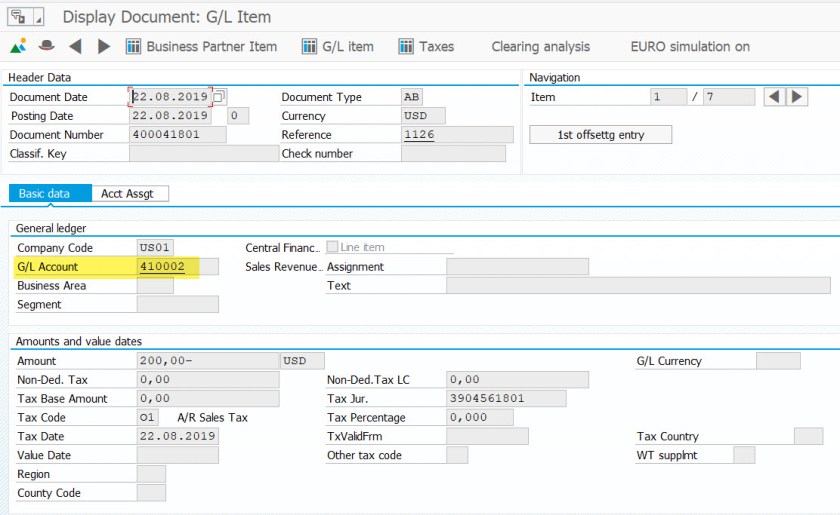Click the Tax Date field
Viewport: 840px width, 515px height.
pos(177,436)
